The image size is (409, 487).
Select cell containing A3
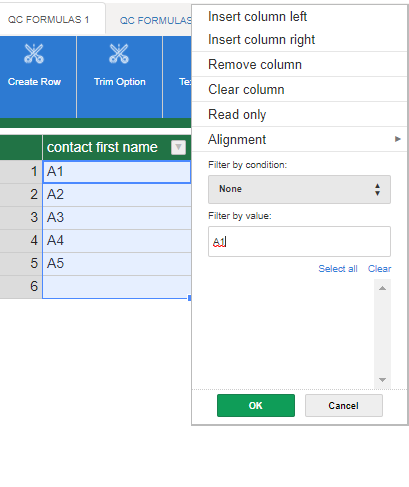pos(117,218)
